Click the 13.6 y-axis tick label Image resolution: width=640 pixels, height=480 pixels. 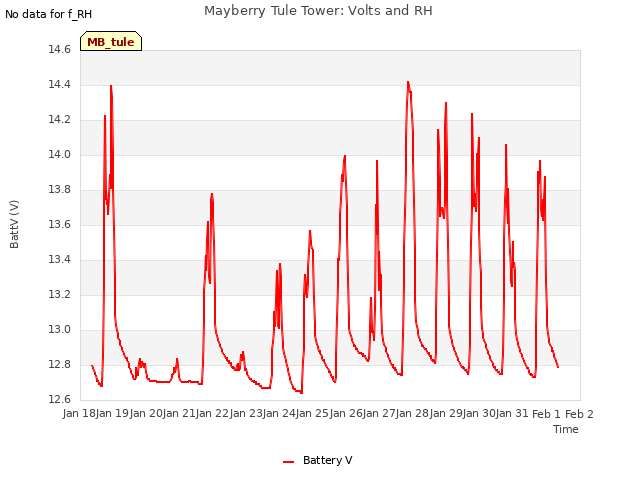(60, 224)
